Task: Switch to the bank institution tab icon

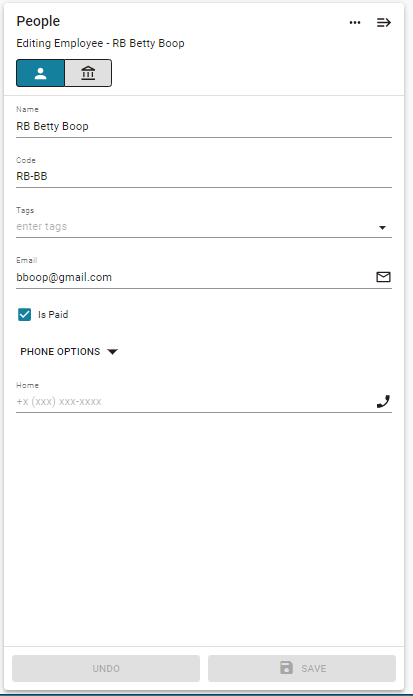Action: (88, 73)
